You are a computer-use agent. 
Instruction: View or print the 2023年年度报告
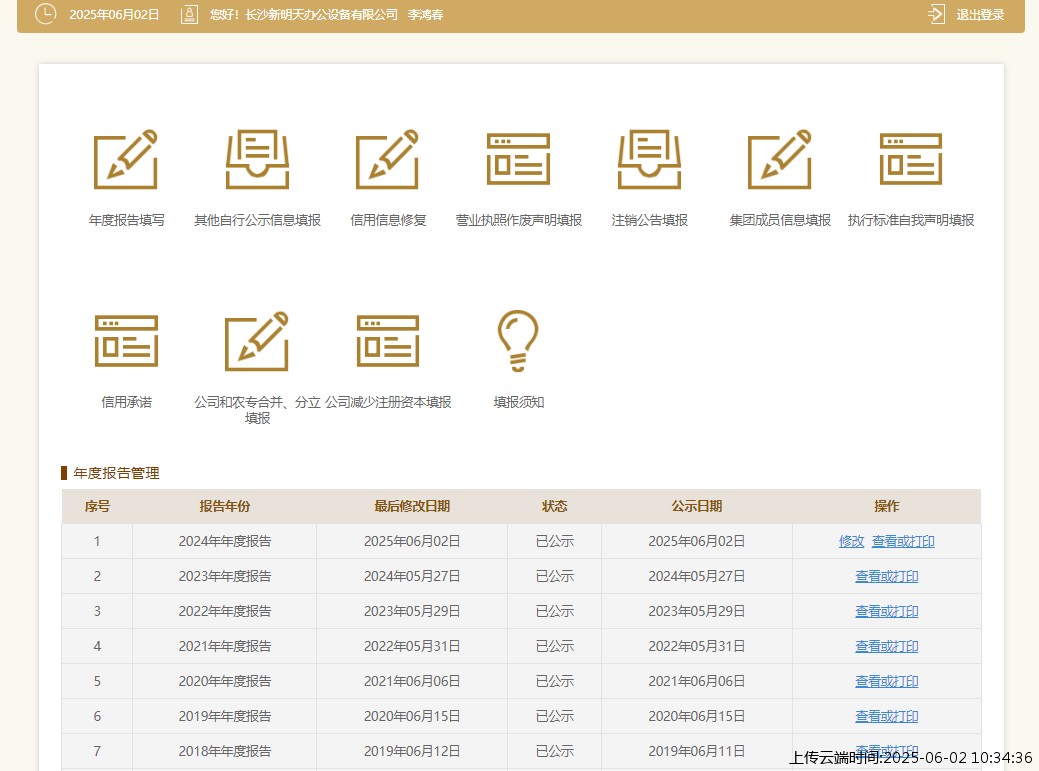(887, 576)
